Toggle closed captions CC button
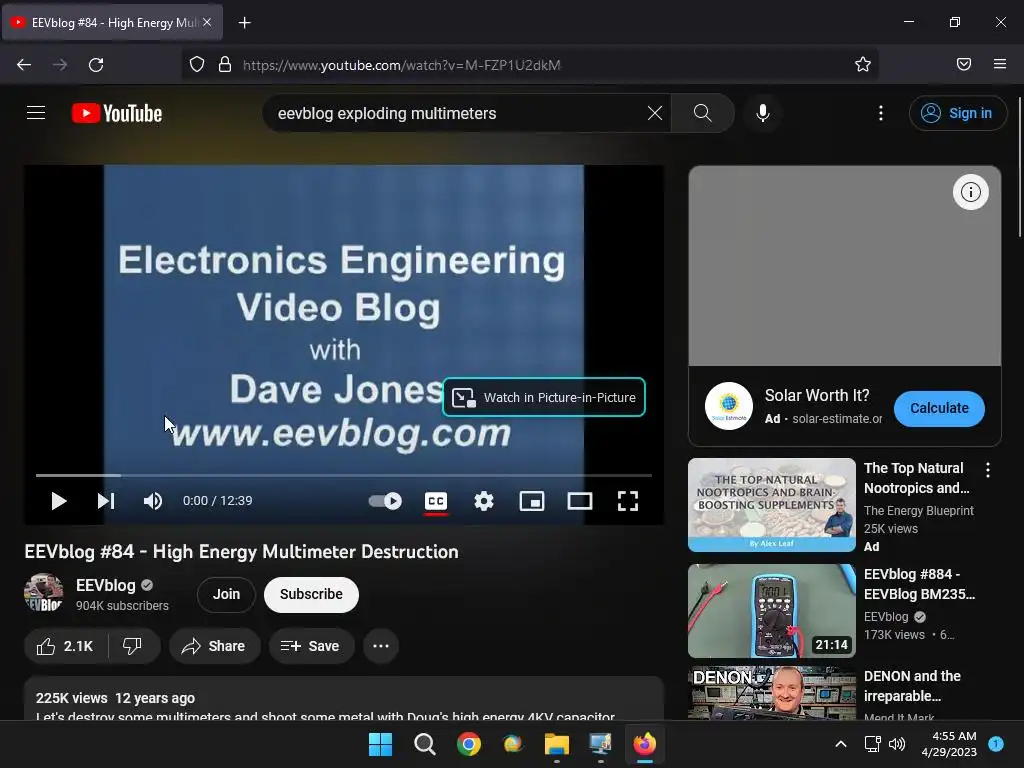The image size is (1024, 768). [436, 501]
